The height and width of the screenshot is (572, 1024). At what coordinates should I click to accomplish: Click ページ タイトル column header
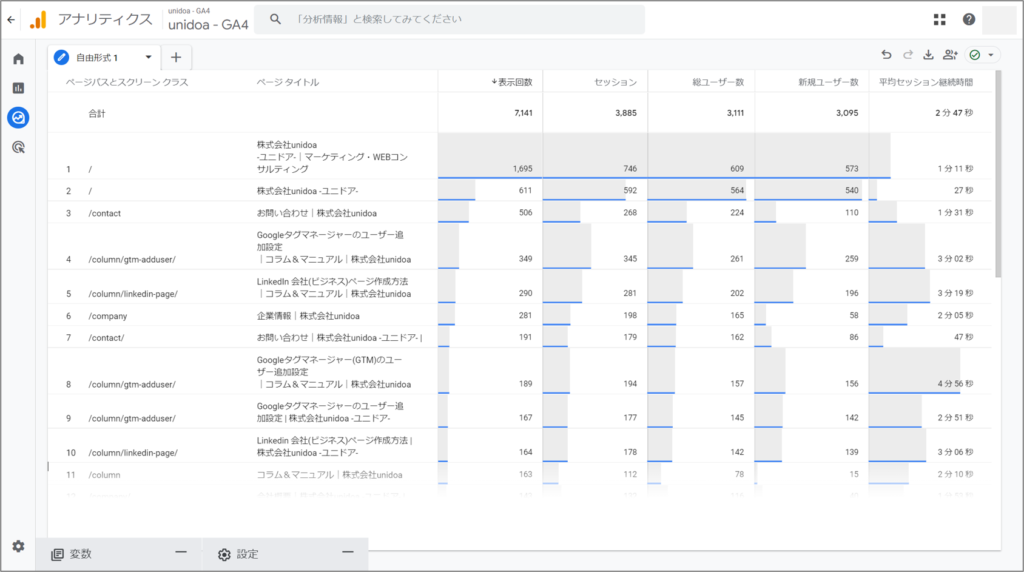[x=288, y=82]
